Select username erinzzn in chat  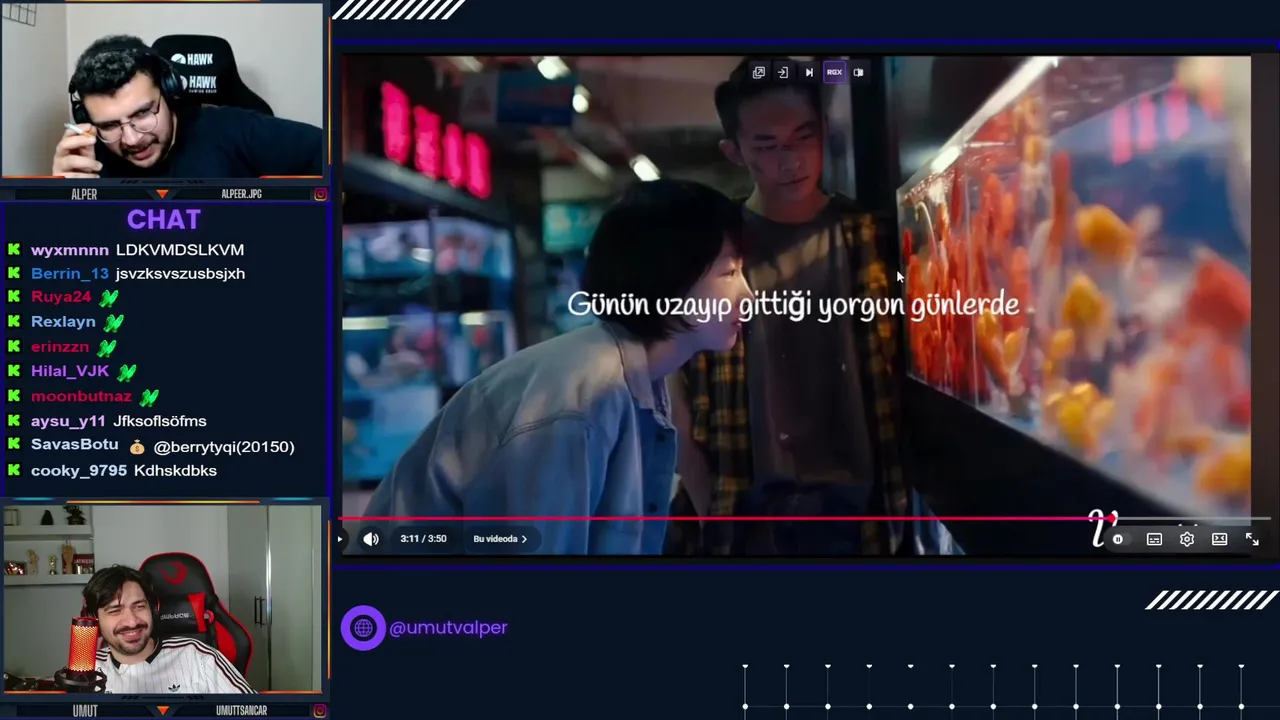(x=60, y=347)
